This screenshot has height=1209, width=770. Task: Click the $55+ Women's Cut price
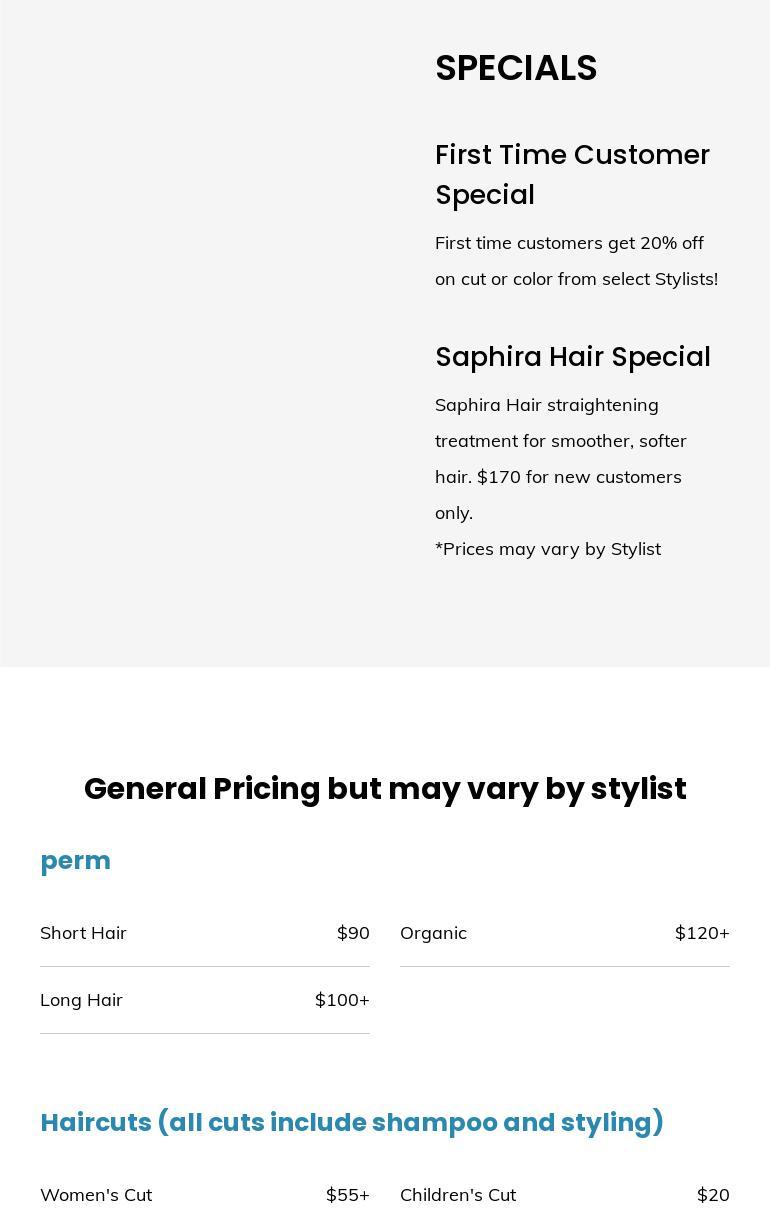[x=347, y=1195]
